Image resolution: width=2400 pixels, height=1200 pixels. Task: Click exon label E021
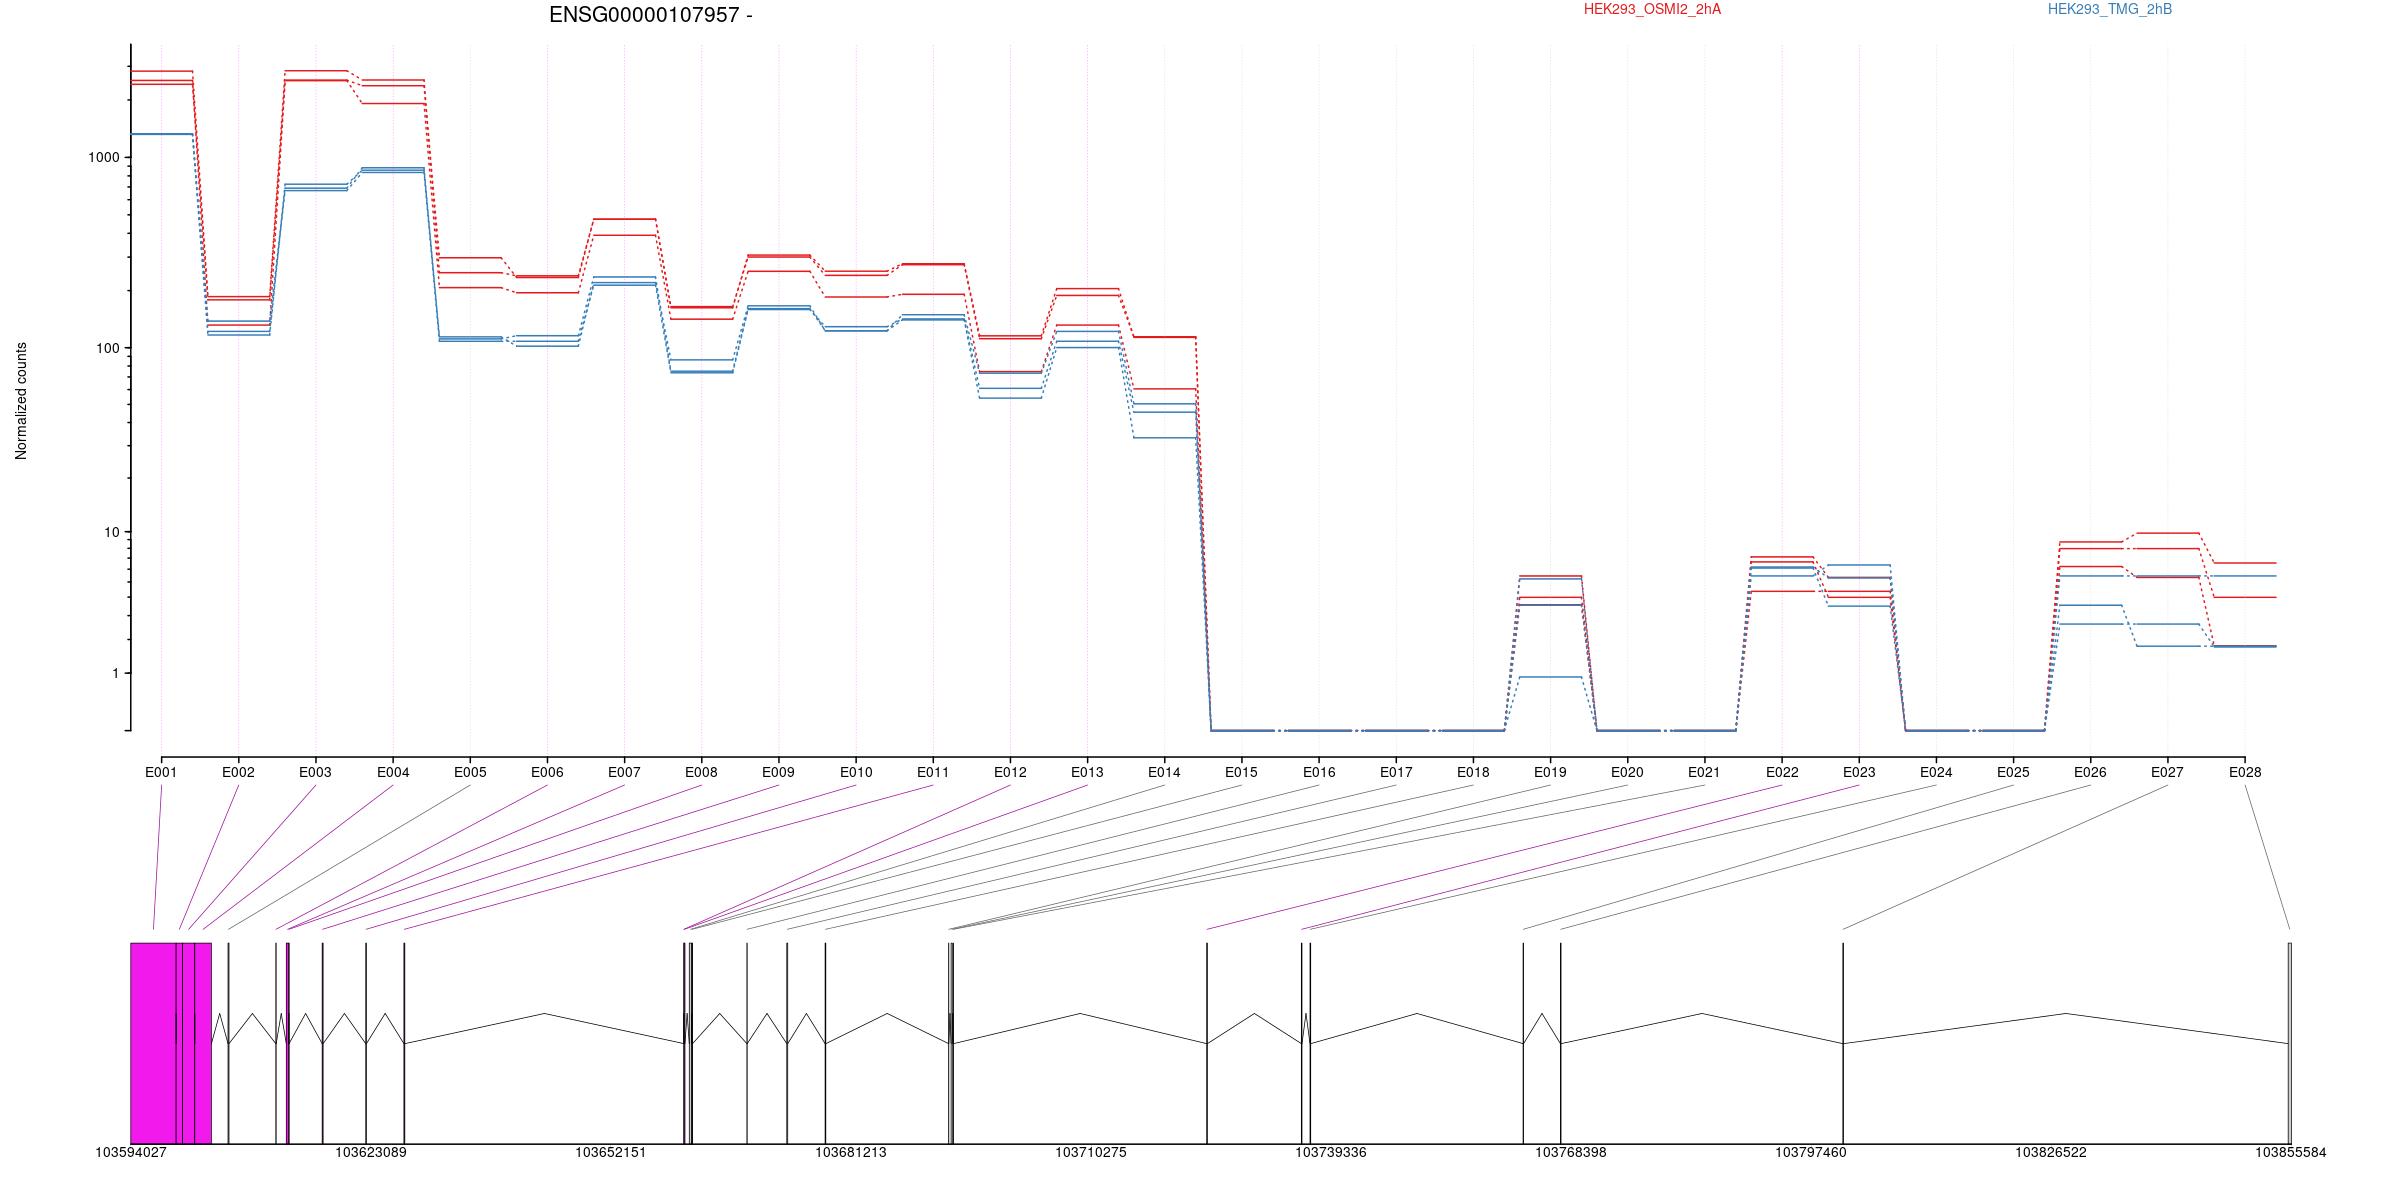pyautogui.click(x=1704, y=772)
